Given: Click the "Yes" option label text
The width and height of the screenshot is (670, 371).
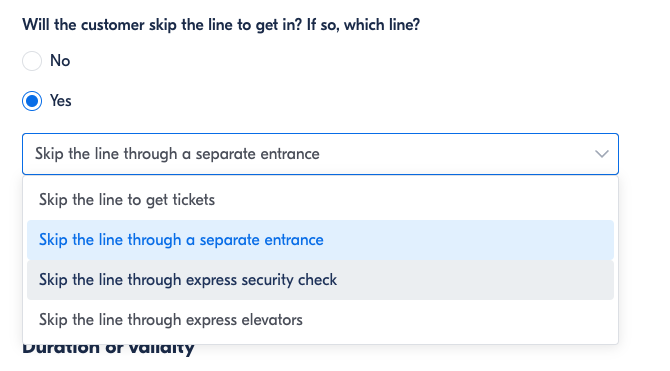Looking at the screenshot, I should tap(61, 101).
